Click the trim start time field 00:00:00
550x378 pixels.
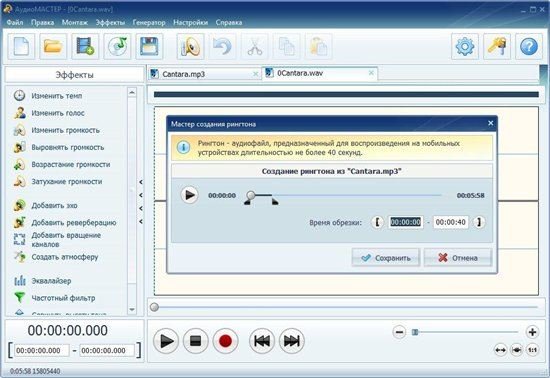(405, 222)
